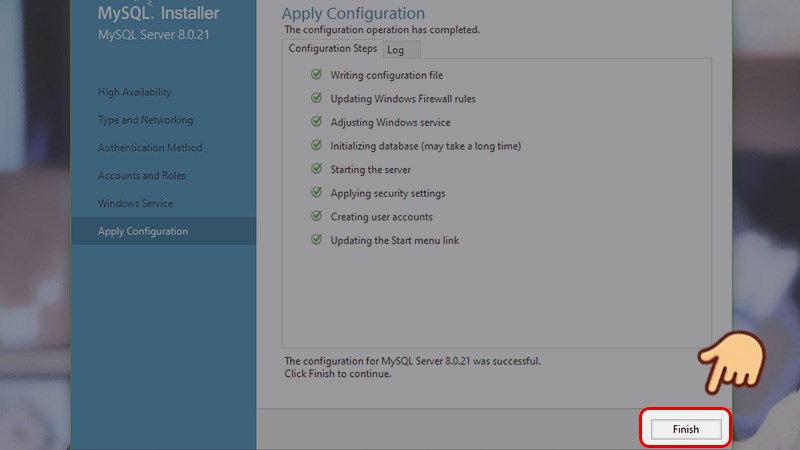Go to High Availability step in sidebar
Viewport: 800px width, 450px height.
tap(134, 92)
